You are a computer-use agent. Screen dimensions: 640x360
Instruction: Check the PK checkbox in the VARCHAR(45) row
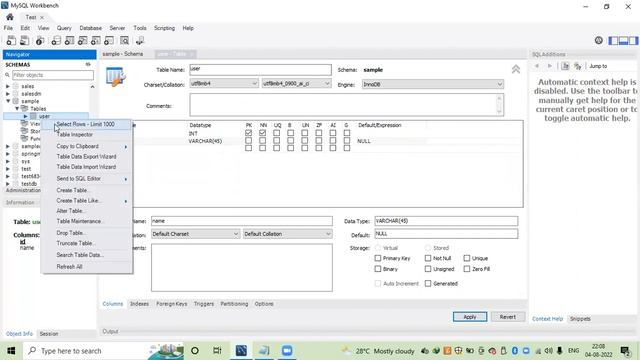(x=249, y=141)
